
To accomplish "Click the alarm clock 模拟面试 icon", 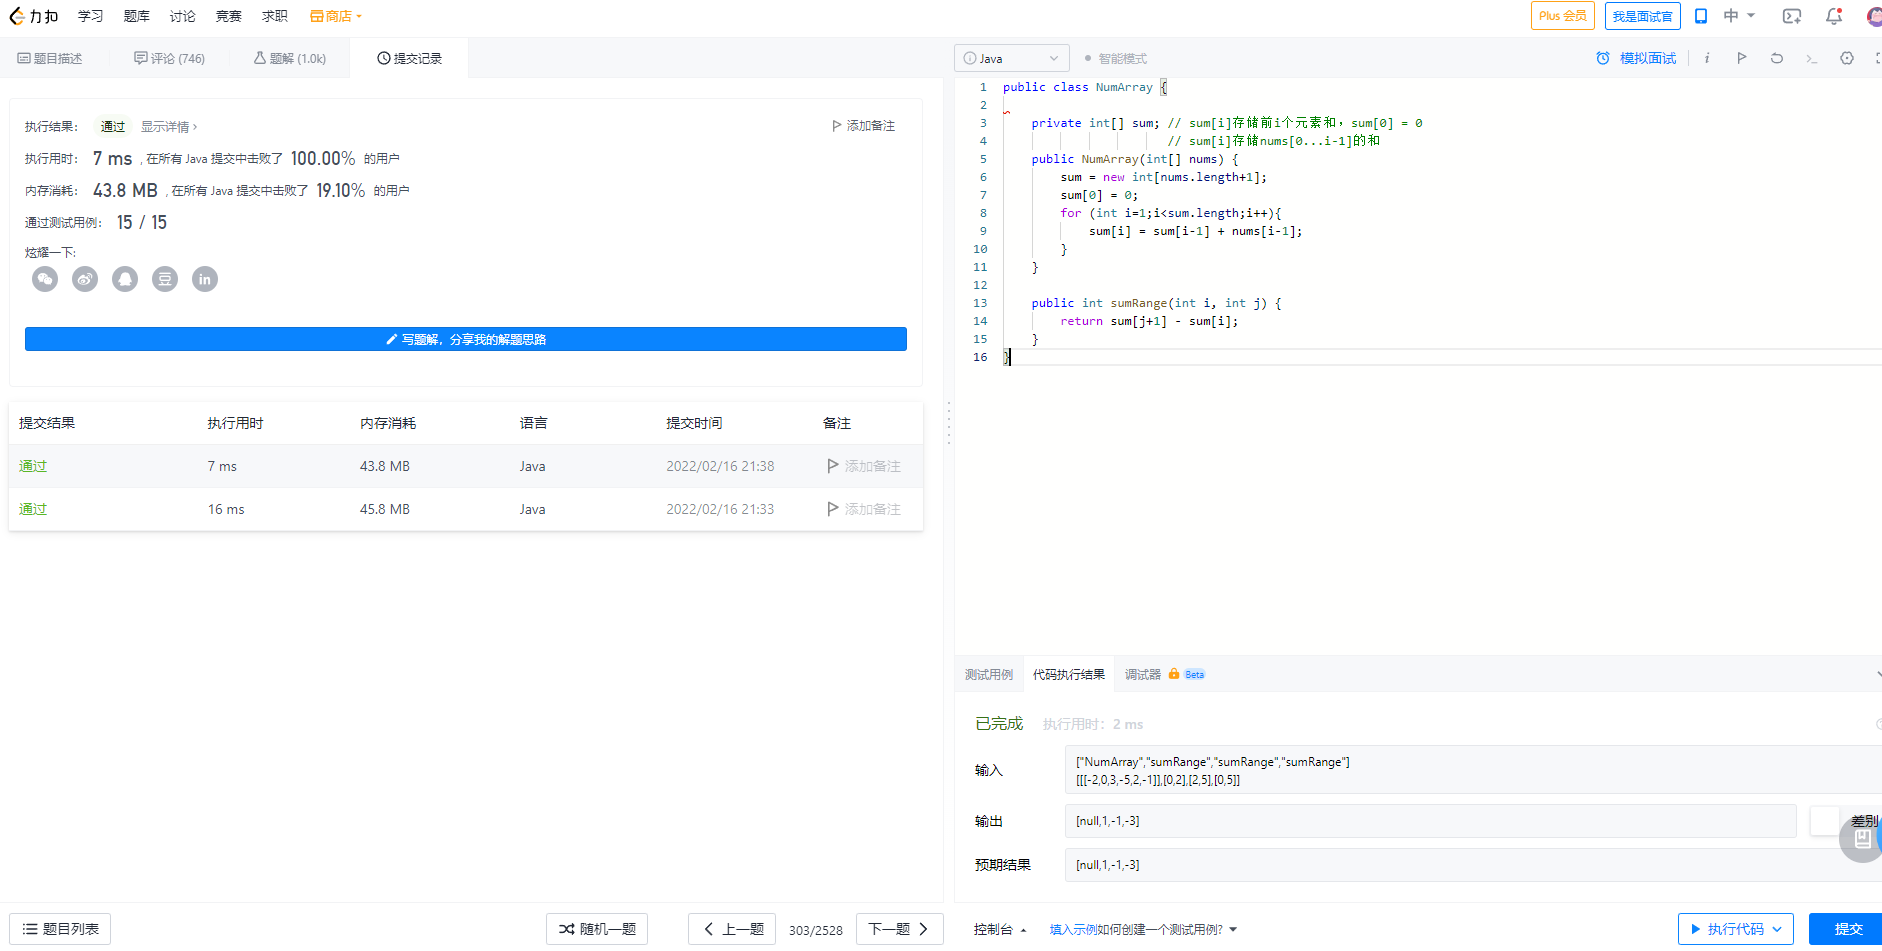I will coord(1603,58).
